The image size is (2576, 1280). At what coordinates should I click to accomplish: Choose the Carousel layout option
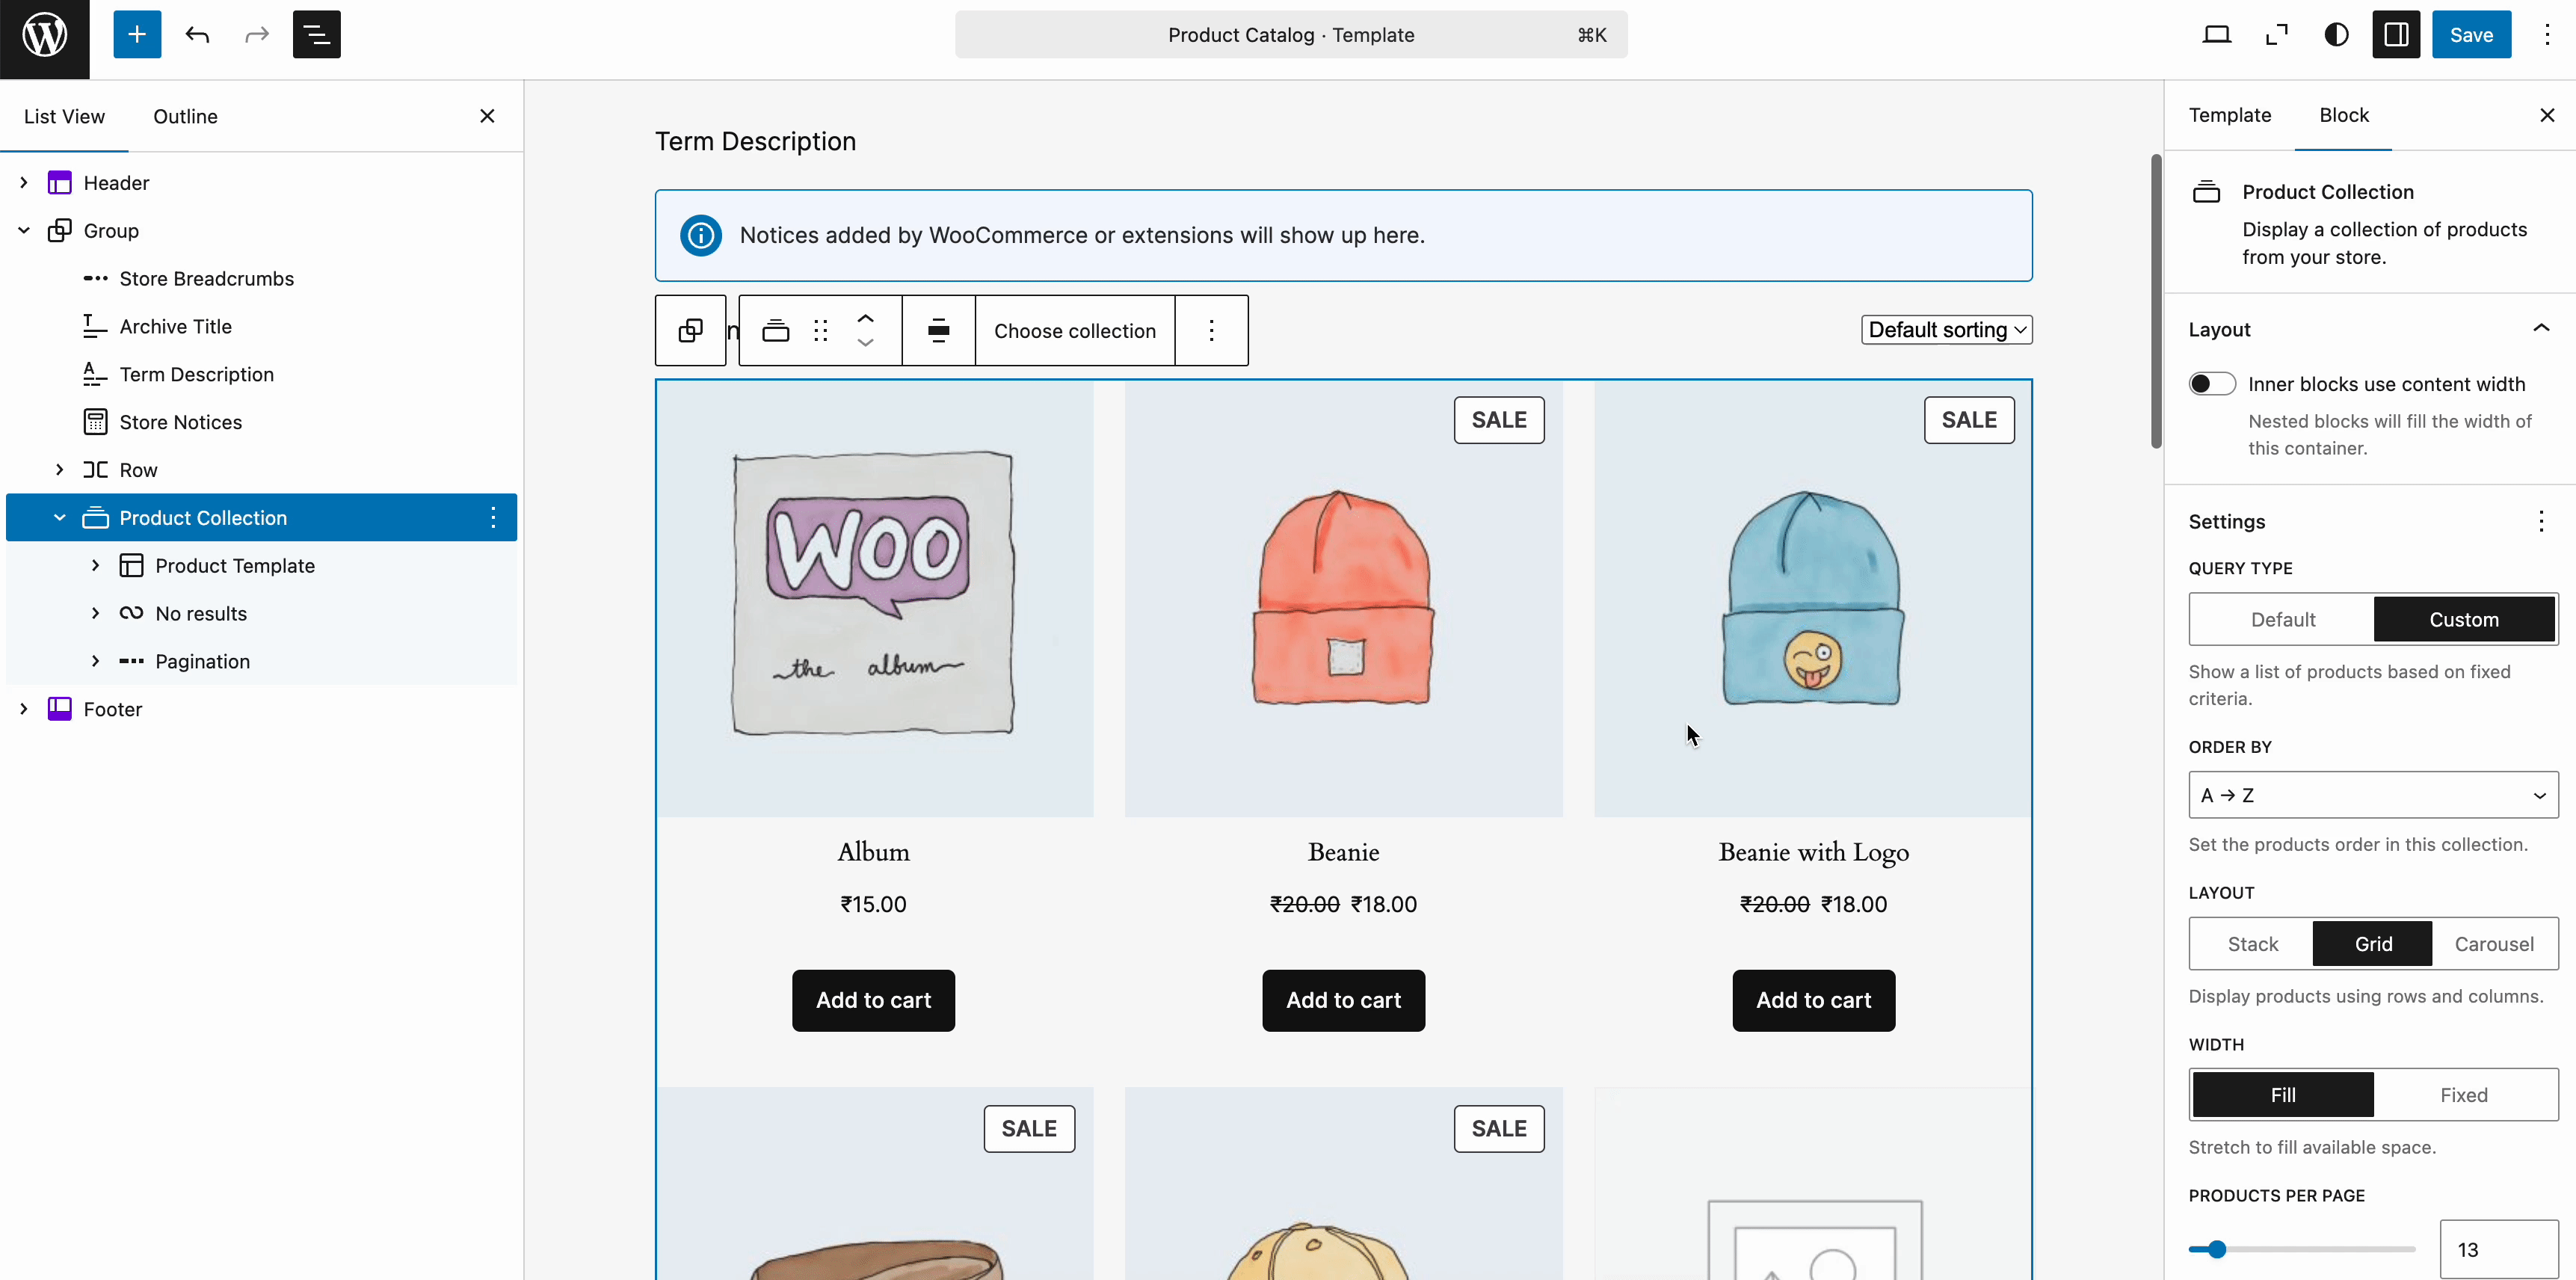(x=2494, y=944)
